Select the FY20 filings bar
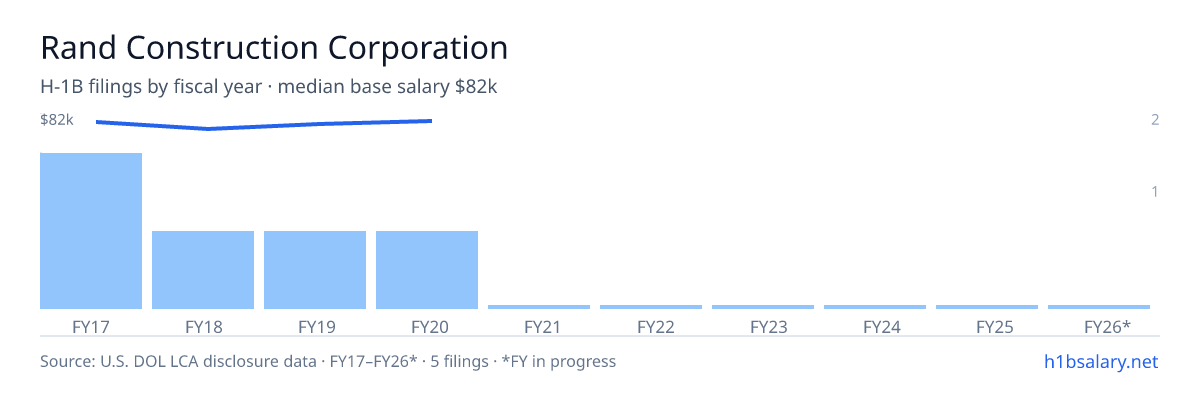The width and height of the screenshot is (1200, 400). pyautogui.click(x=427, y=270)
